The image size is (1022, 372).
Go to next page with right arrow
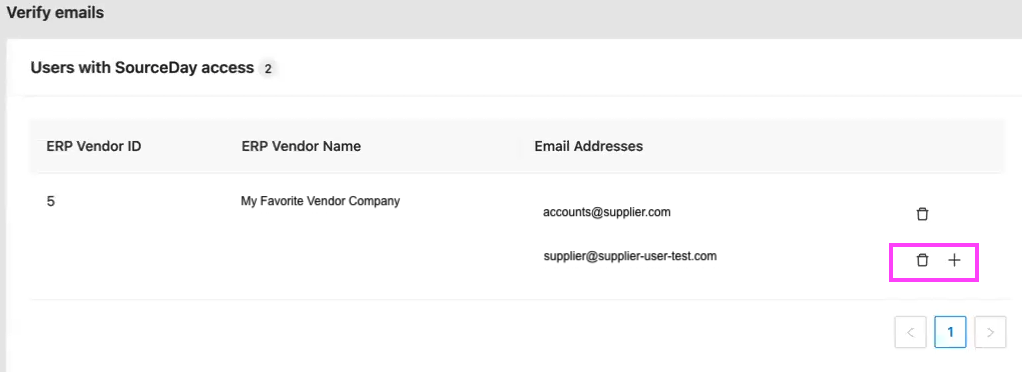990,332
